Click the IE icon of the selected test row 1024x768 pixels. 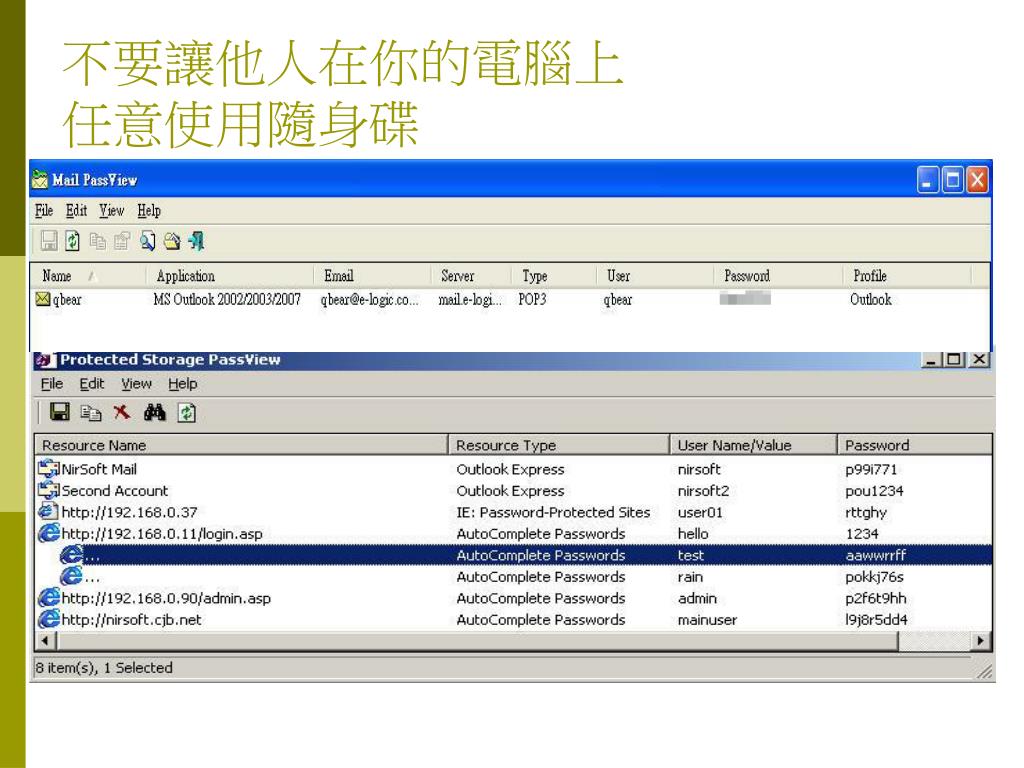[x=71, y=555]
